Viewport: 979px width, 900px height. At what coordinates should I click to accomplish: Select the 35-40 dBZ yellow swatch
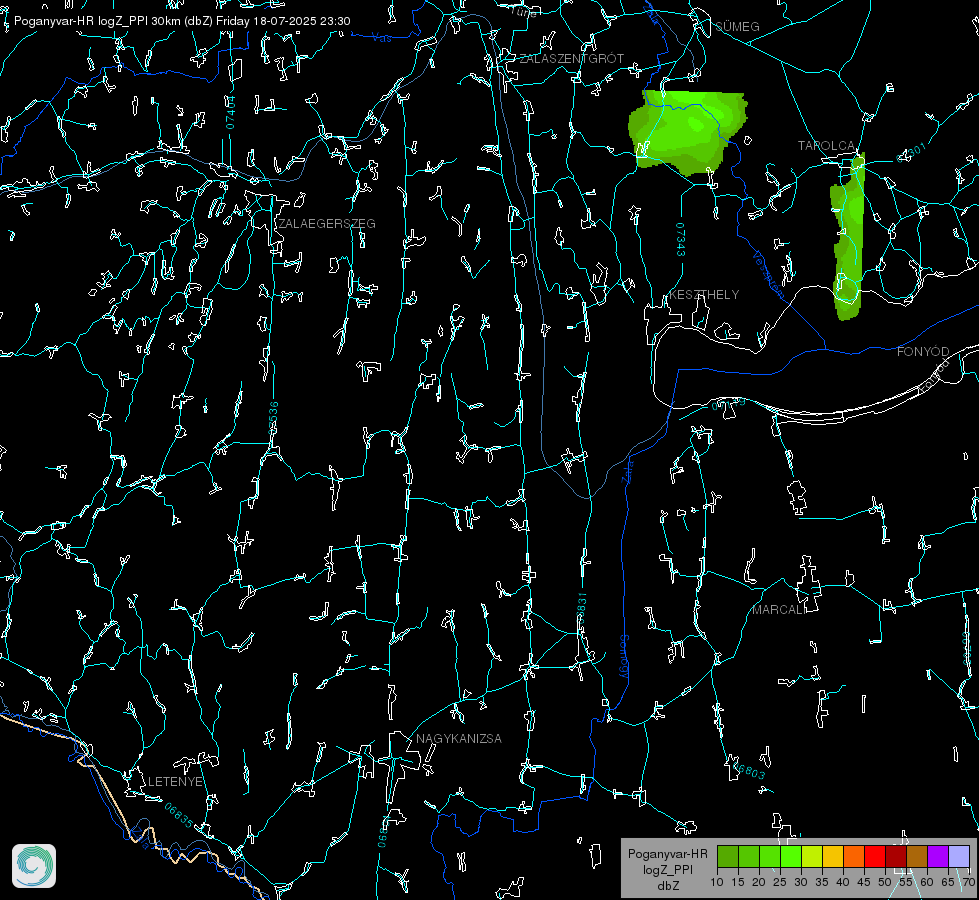point(833,856)
